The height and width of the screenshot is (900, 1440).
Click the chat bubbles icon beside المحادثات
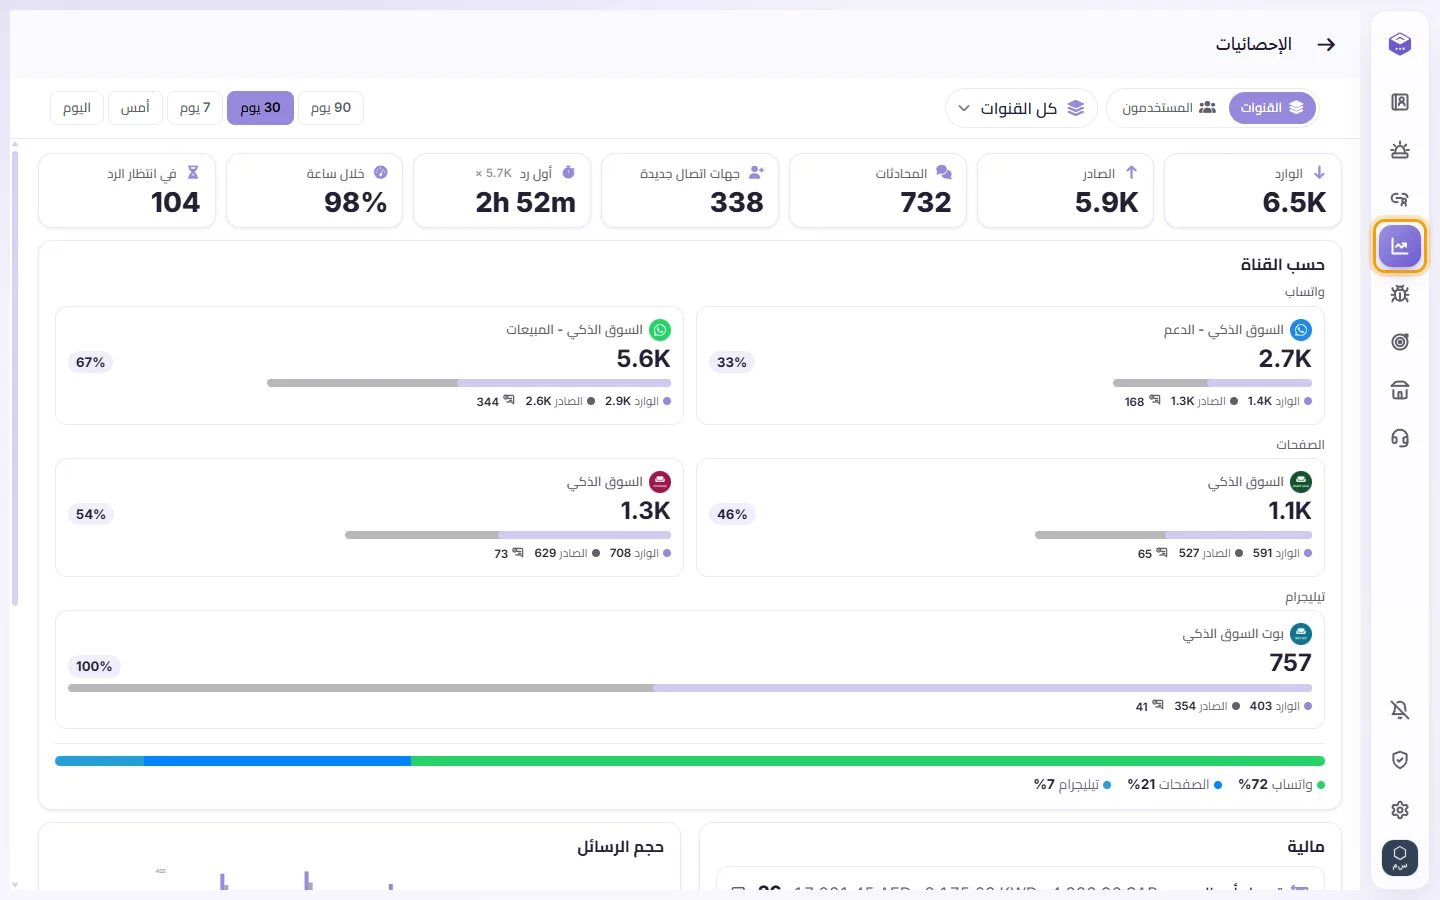pos(944,173)
